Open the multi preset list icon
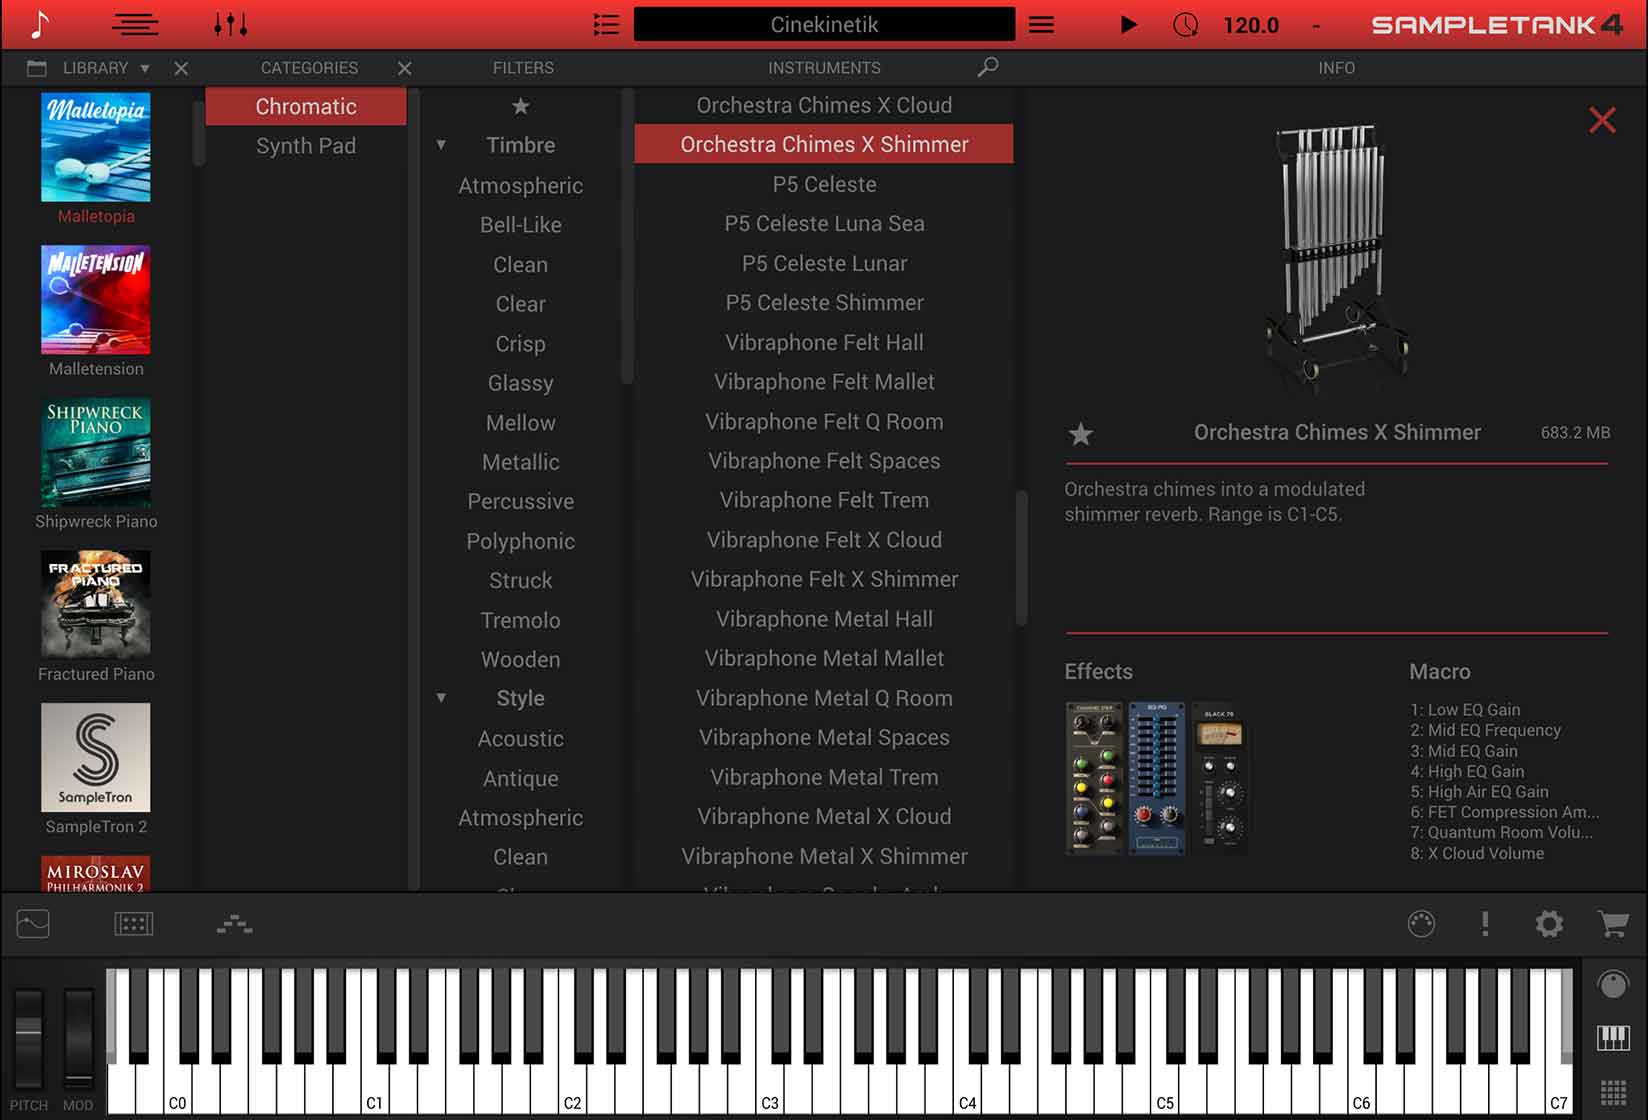The image size is (1648, 1120). (606, 24)
